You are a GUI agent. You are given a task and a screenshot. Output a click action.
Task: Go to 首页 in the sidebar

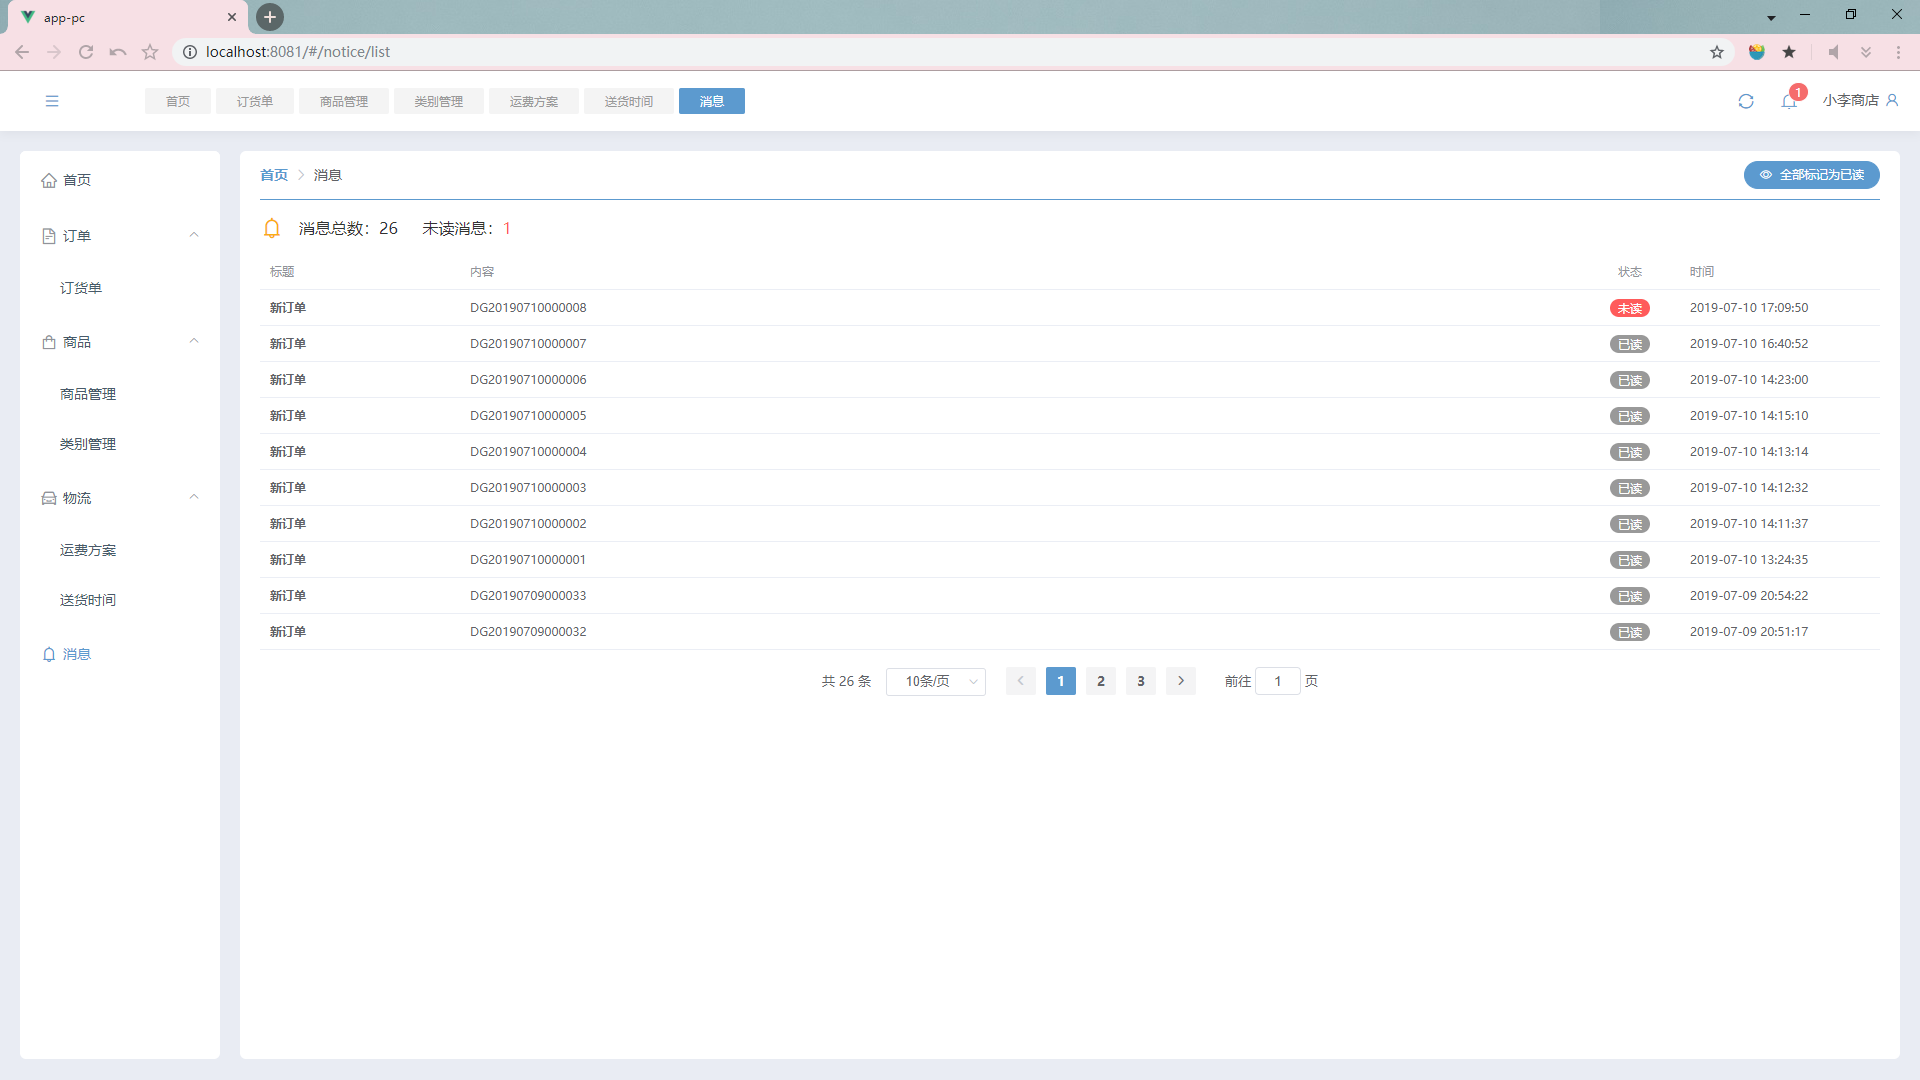click(76, 180)
